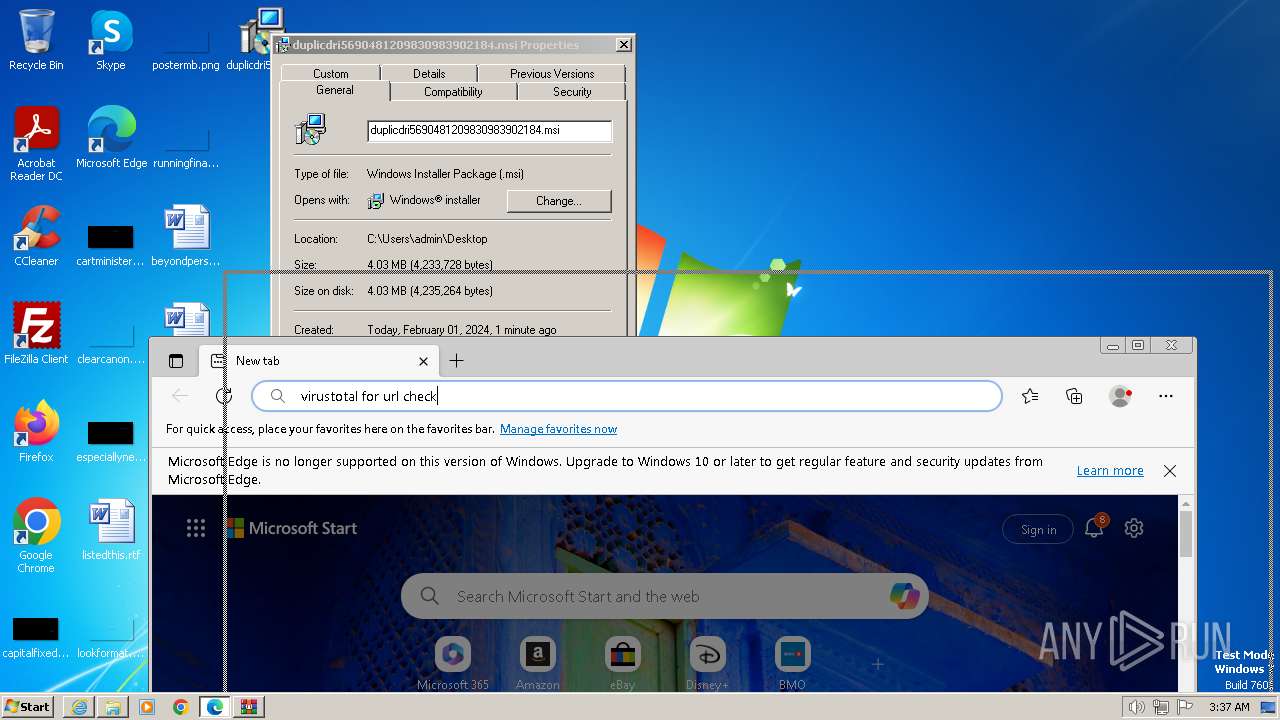1280x720 pixels.
Task: Open Acrobat Reader DC shortcut
Action: coord(36,144)
